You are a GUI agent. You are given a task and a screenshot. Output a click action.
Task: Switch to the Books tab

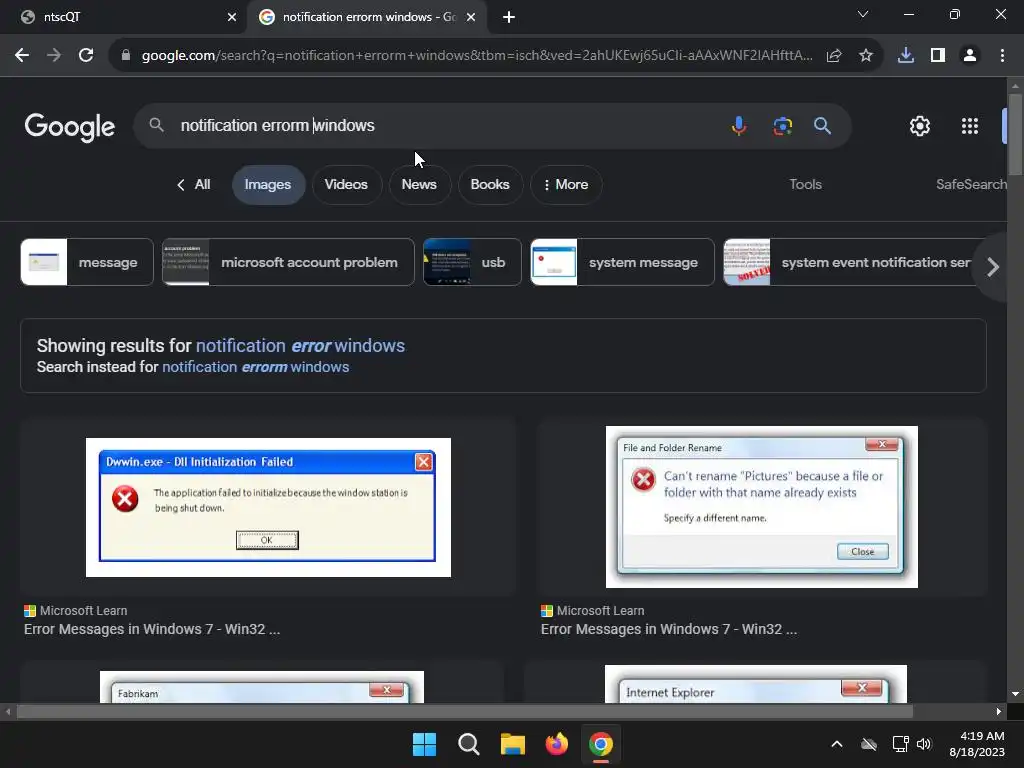490,185
